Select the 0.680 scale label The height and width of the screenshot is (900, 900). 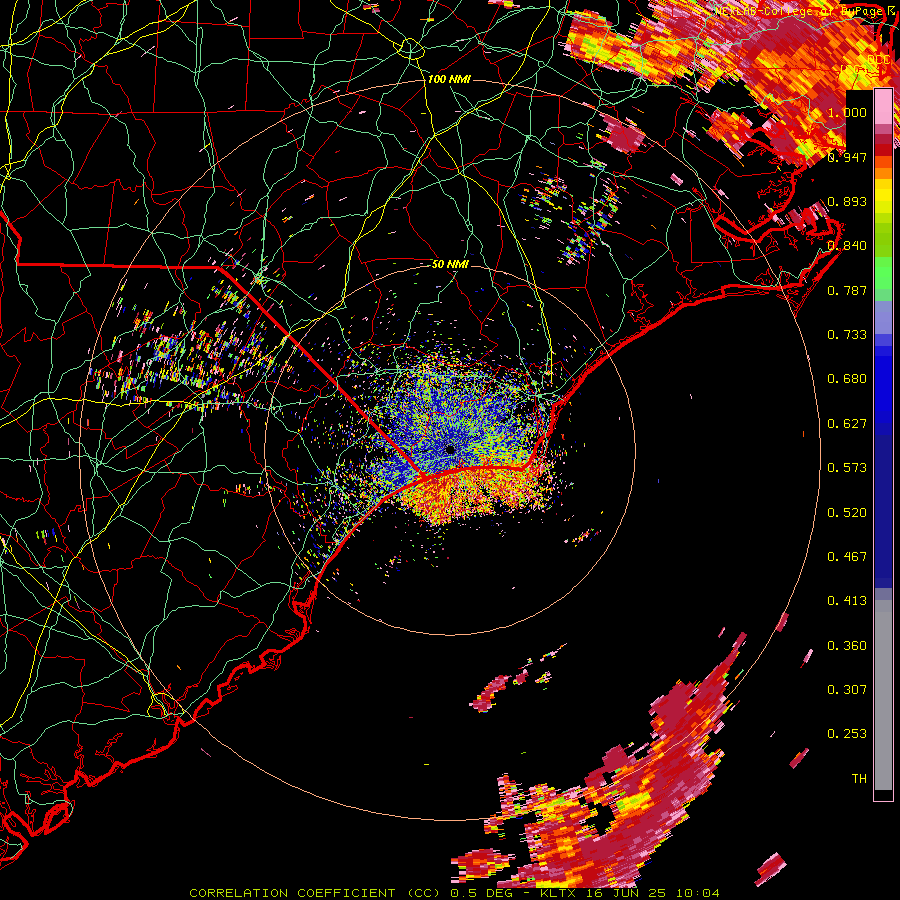pyautogui.click(x=847, y=379)
